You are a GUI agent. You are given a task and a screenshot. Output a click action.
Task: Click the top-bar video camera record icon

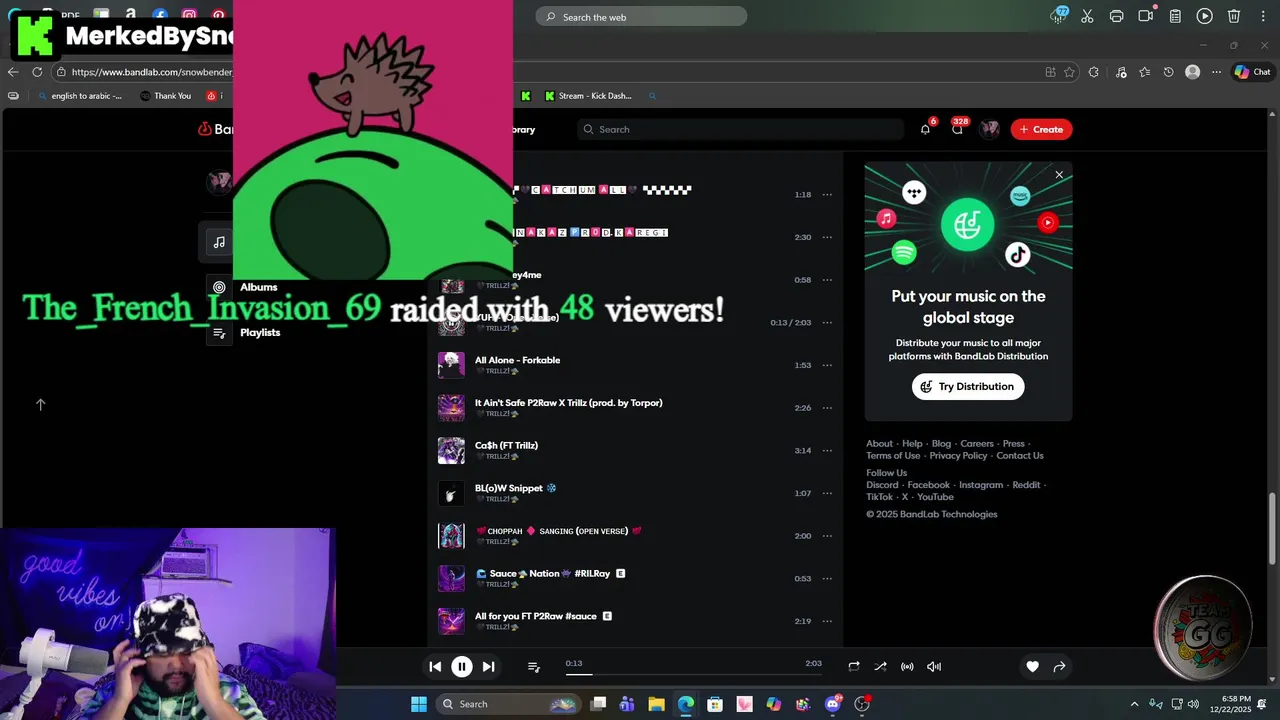[1146, 16]
